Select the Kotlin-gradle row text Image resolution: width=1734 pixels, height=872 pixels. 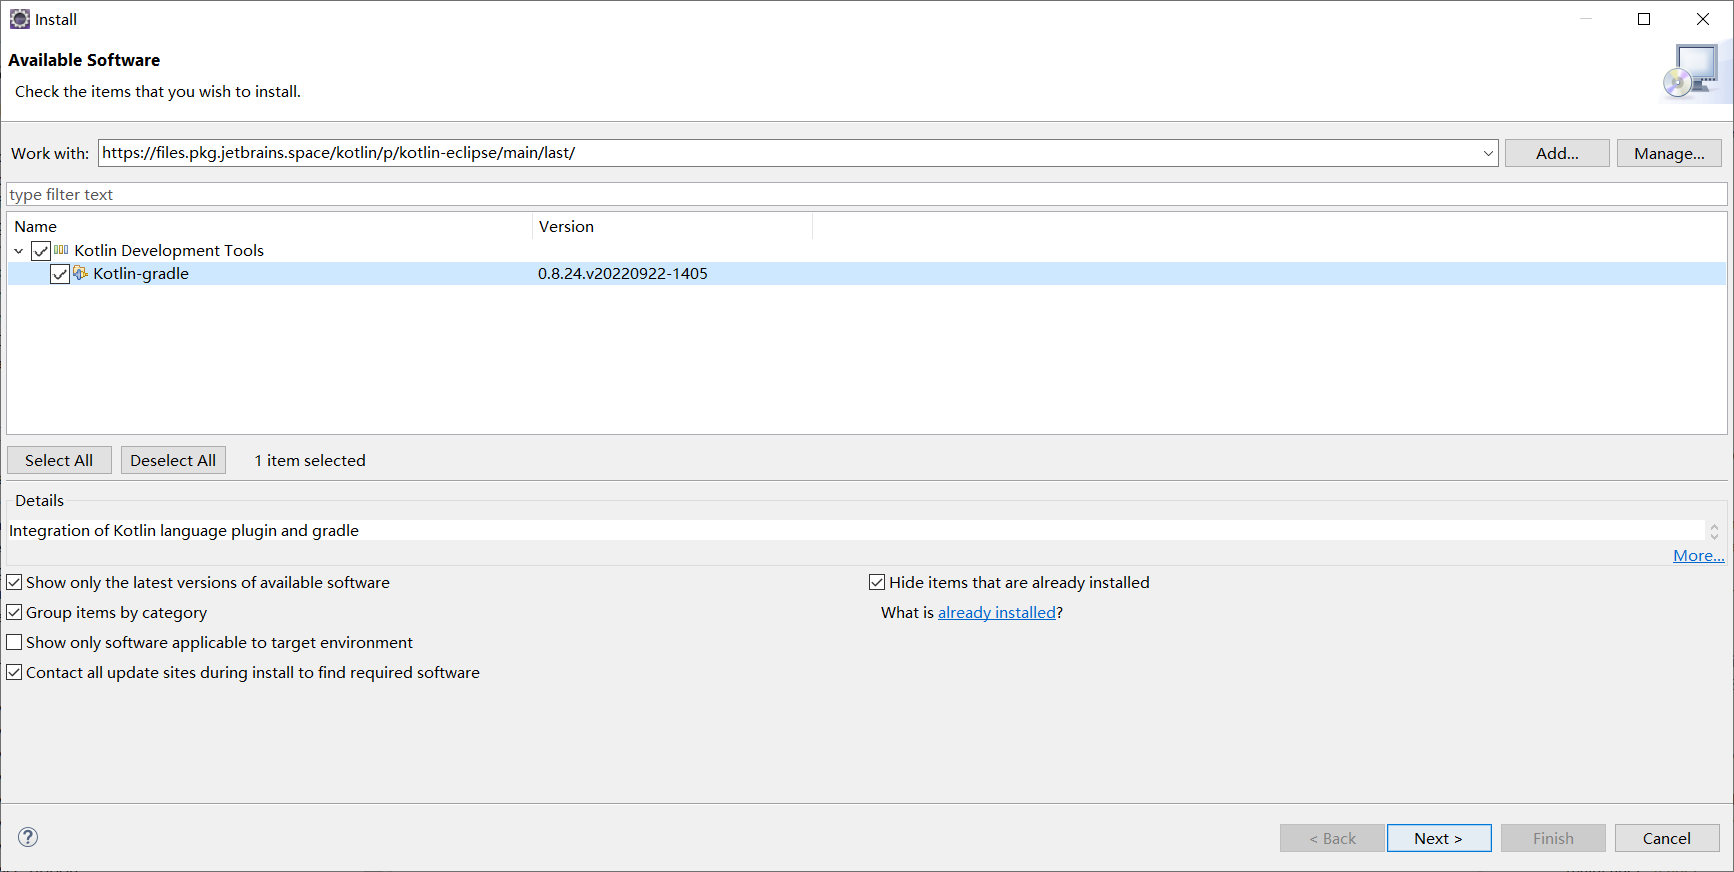tap(141, 273)
